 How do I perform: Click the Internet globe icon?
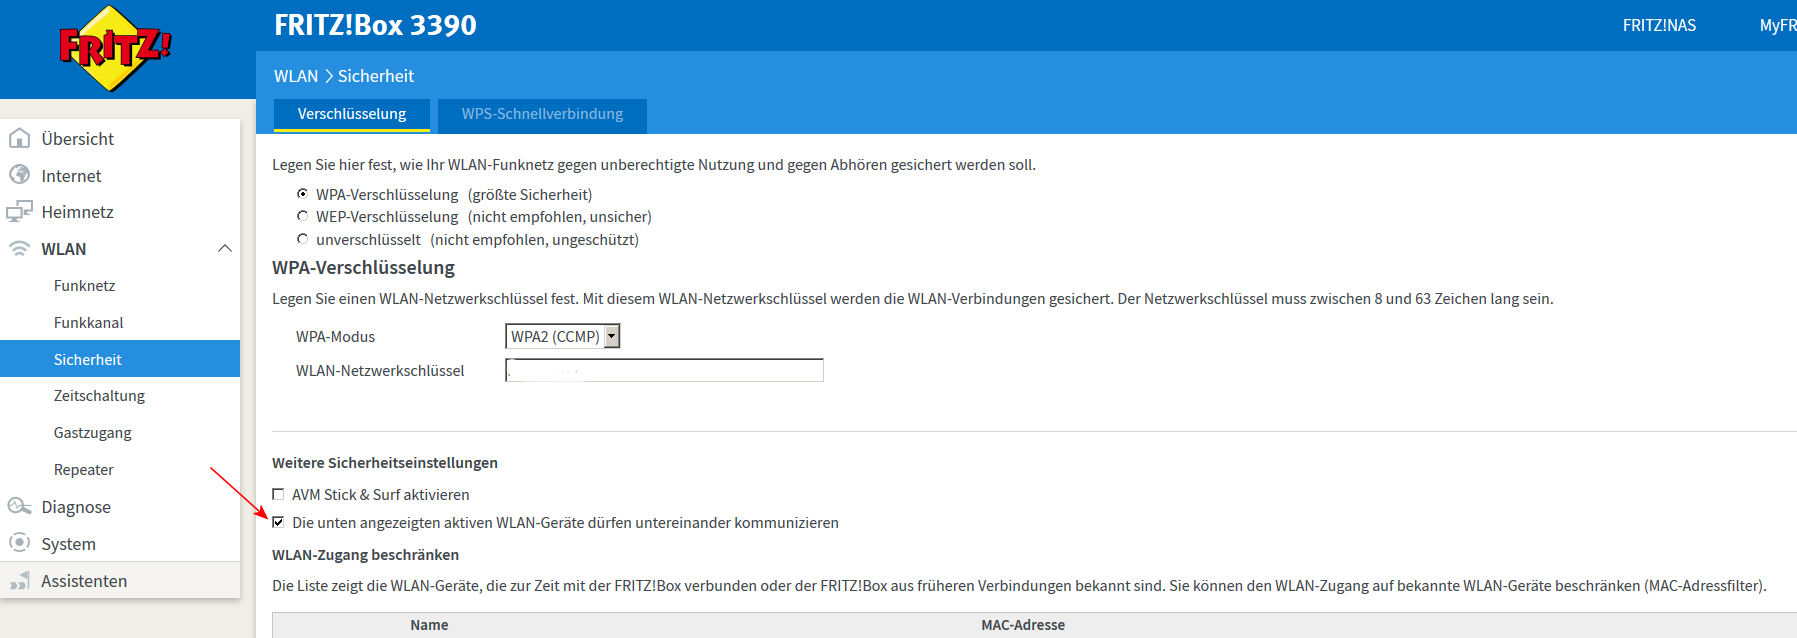point(19,175)
